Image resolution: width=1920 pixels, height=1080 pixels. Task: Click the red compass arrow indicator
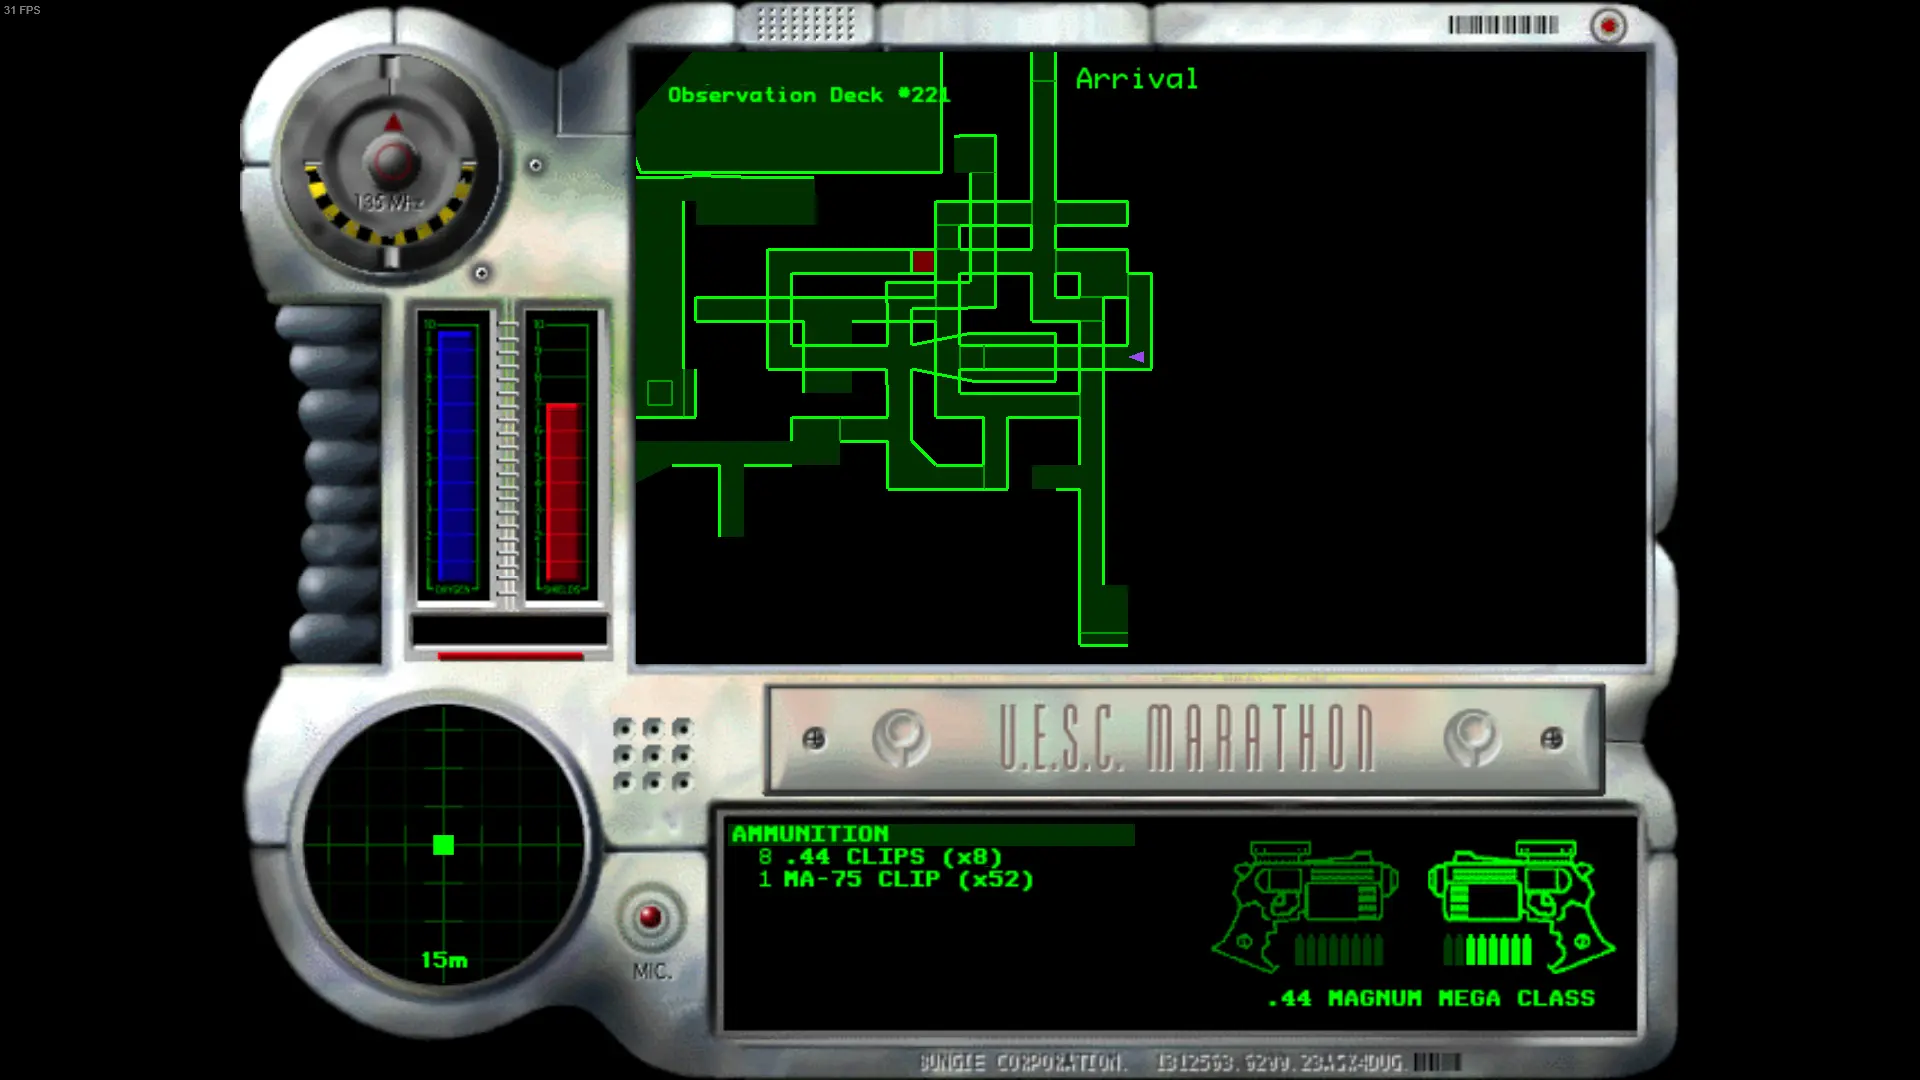(x=393, y=123)
